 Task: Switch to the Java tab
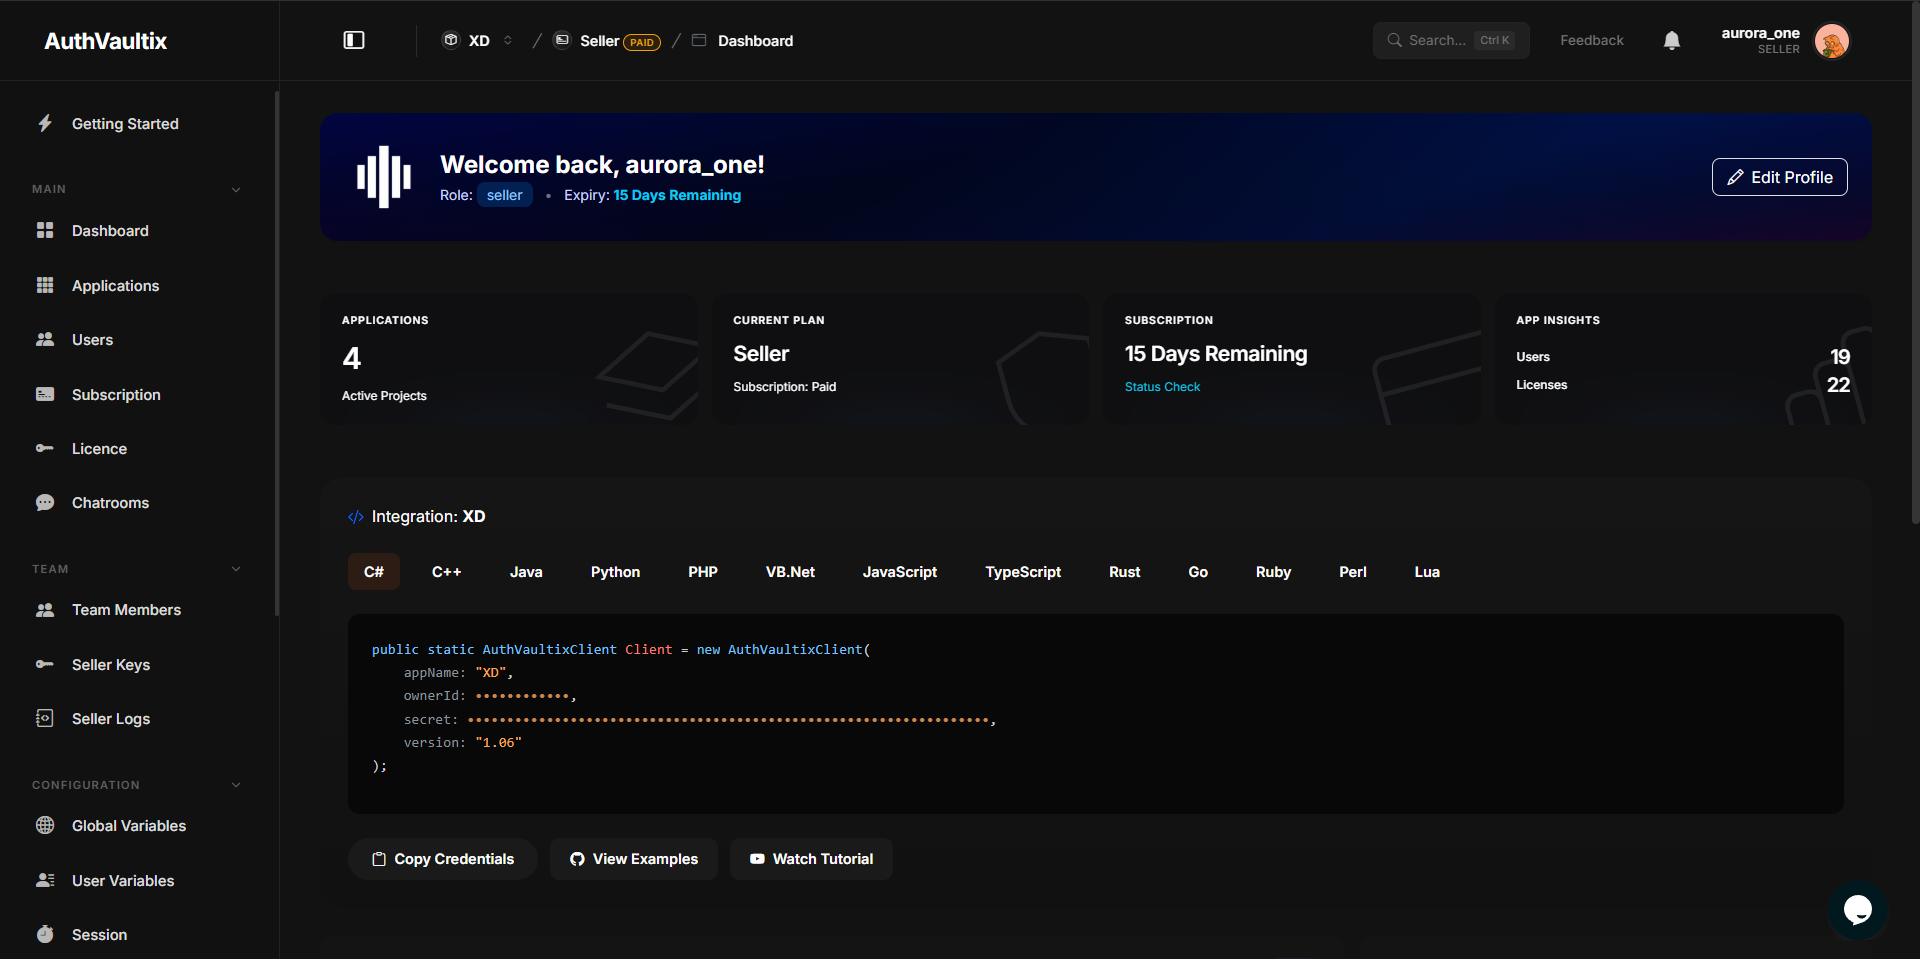pyautogui.click(x=526, y=572)
